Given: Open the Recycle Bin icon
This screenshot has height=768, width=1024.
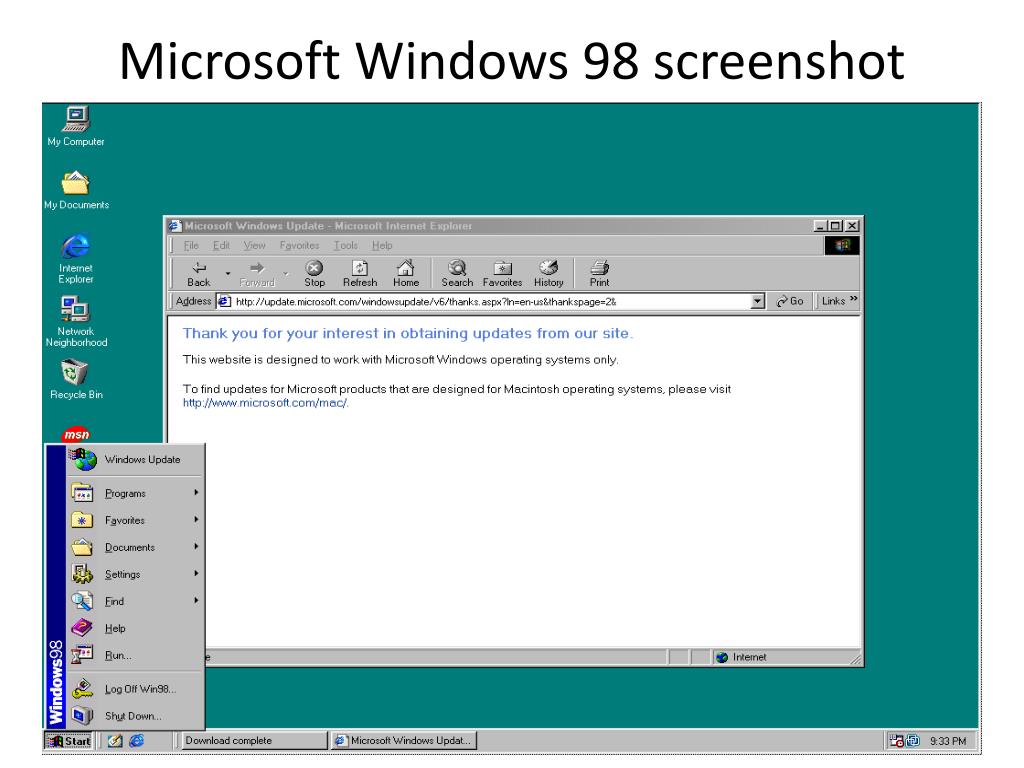Looking at the screenshot, I should pos(76,379).
